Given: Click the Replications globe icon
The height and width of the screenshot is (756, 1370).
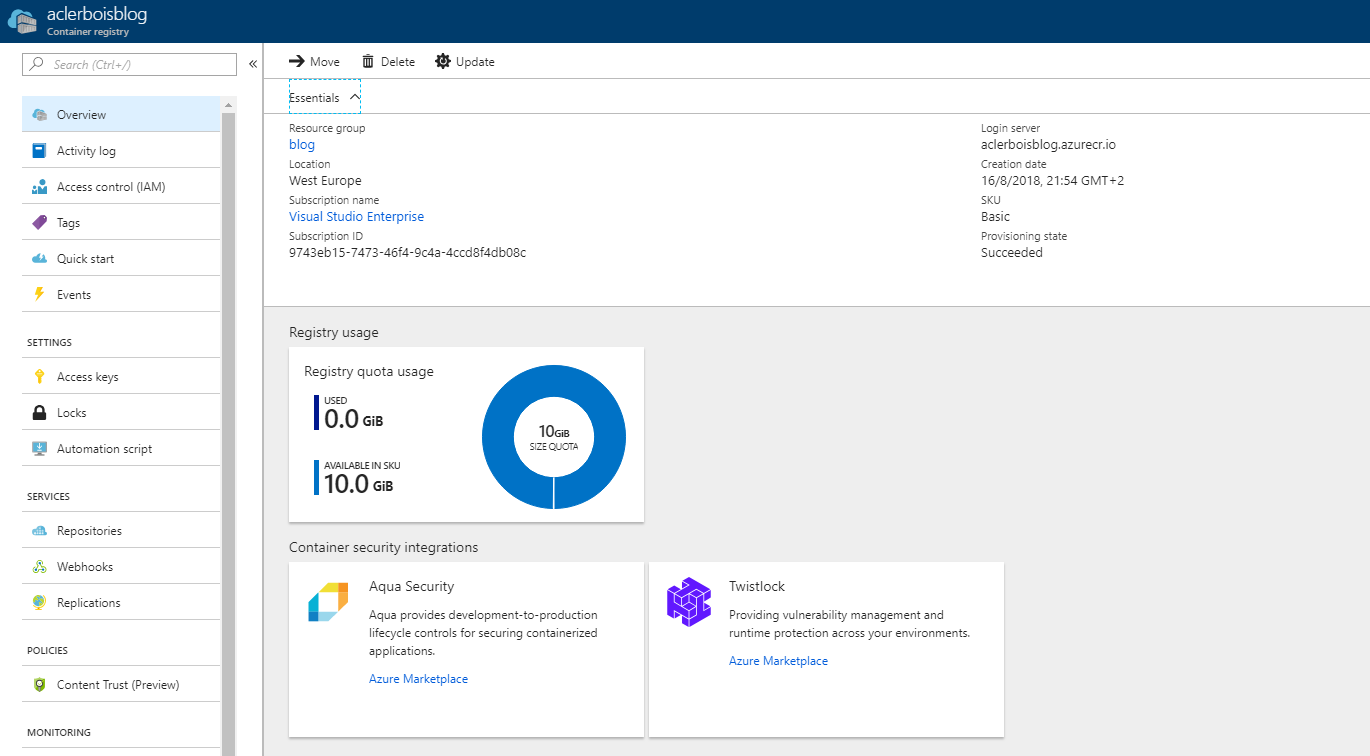Looking at the screenshot, I should point(39,603).
